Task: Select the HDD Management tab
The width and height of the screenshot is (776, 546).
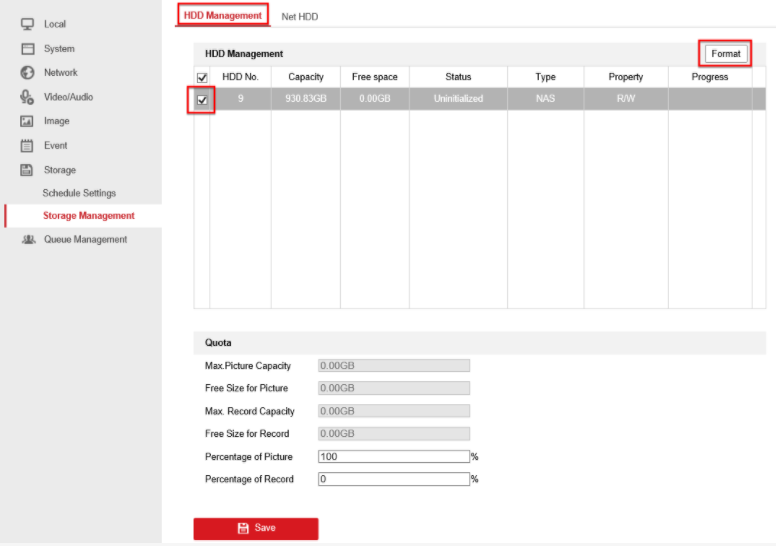Action: [223, 16]
